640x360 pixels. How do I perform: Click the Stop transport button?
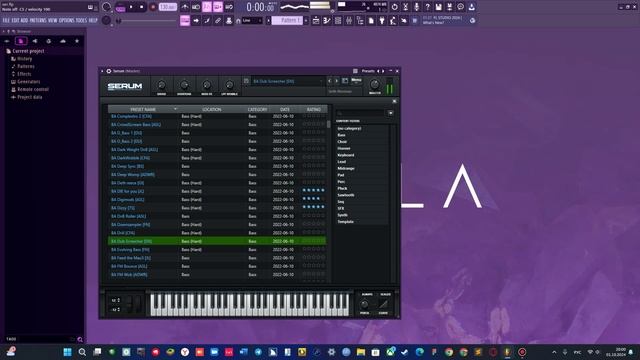(x=142, y=7)
